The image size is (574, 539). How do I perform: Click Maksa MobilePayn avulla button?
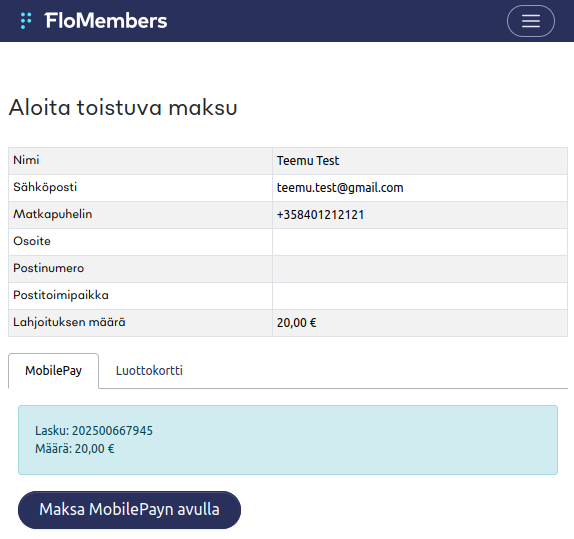pyautogui.click(x=129, y=510)
